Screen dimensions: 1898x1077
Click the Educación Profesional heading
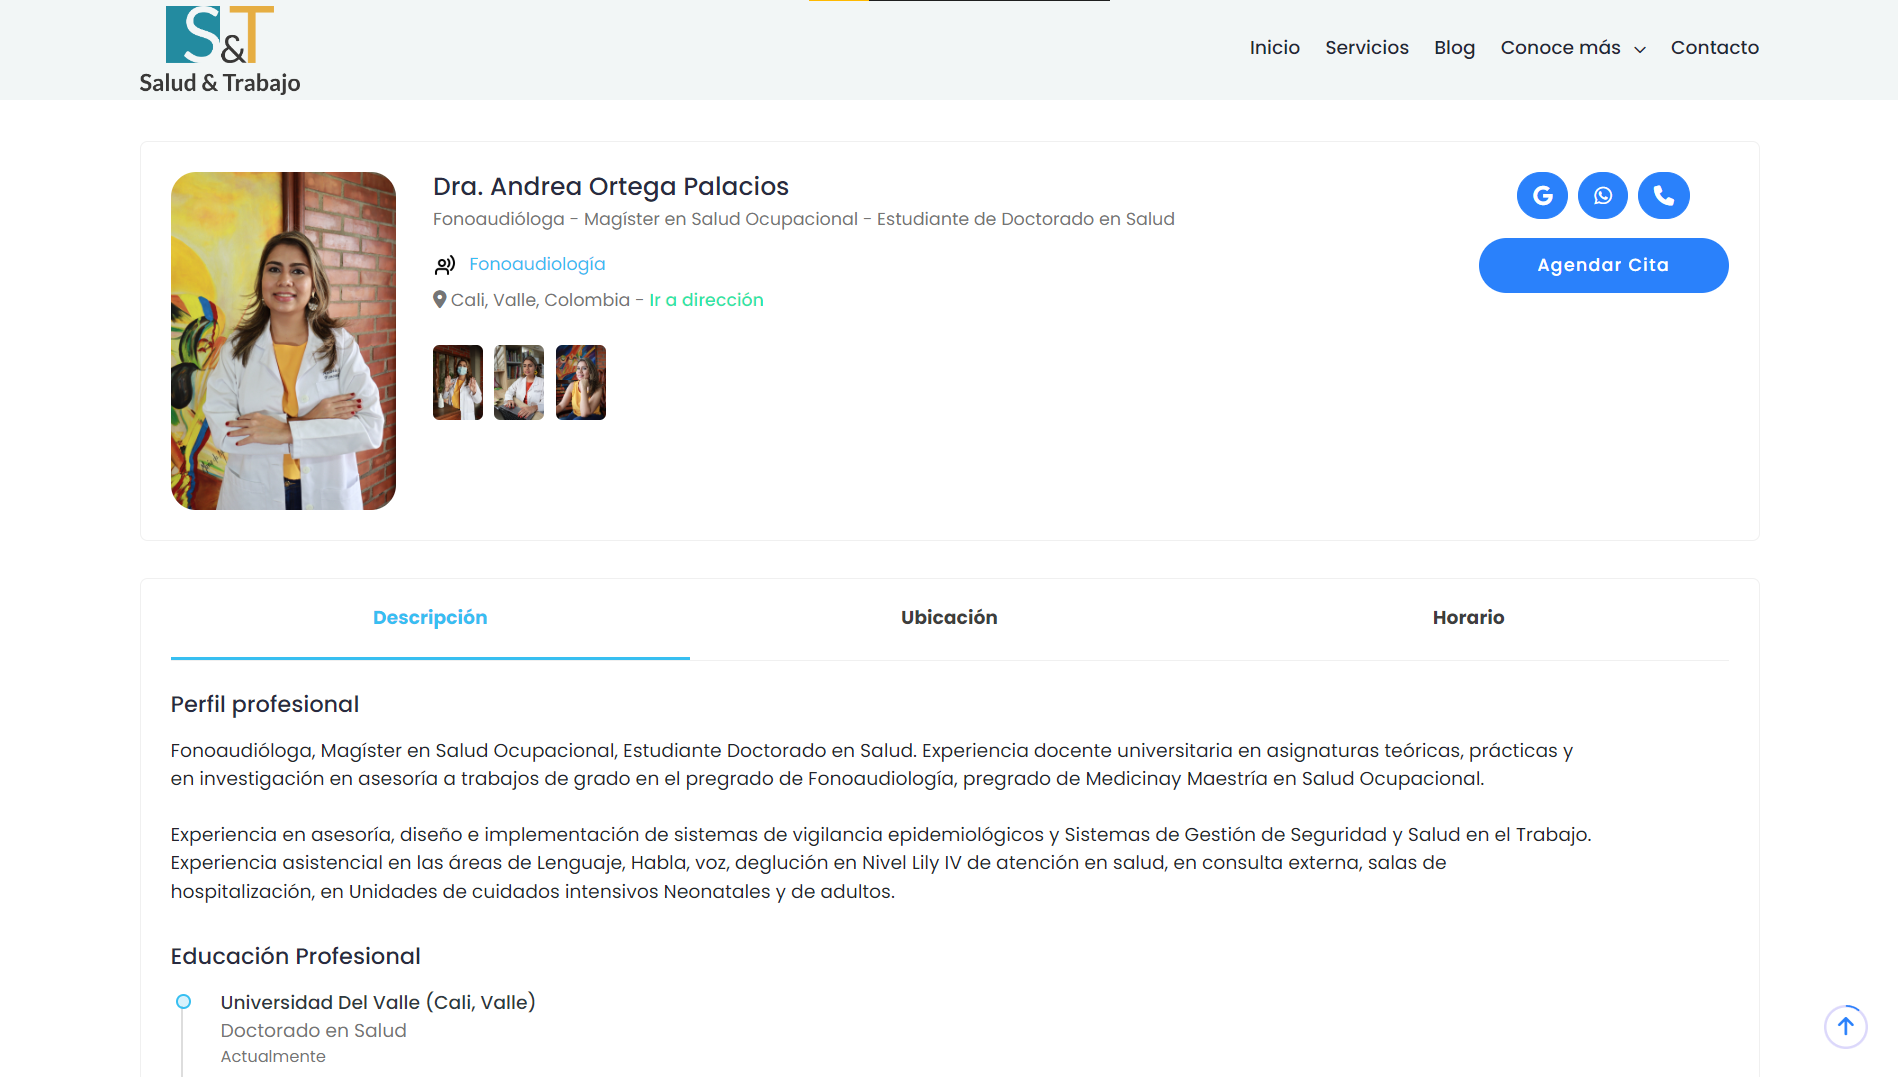(x=296, y=956)
